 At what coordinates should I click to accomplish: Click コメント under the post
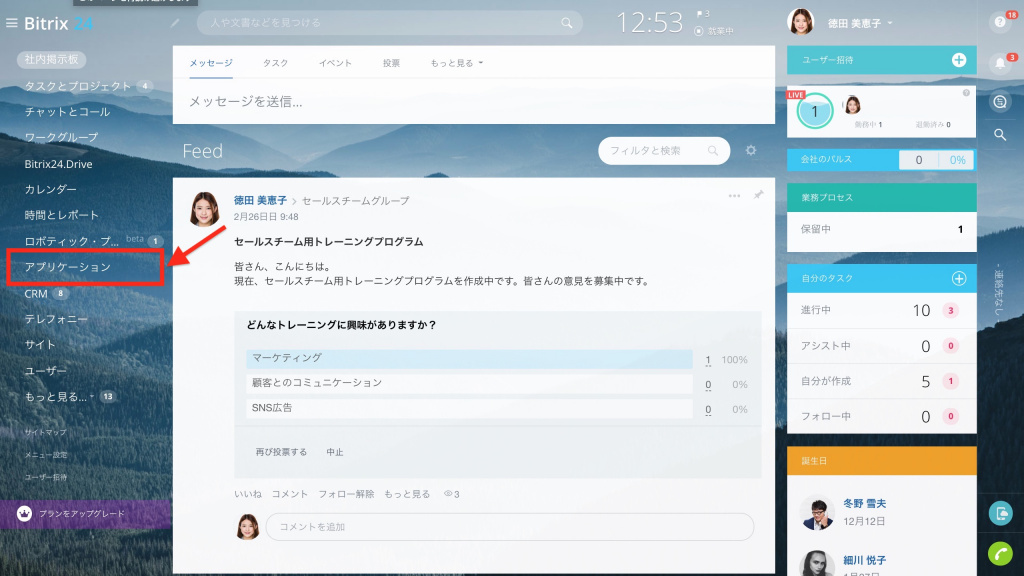click(x=289, y=494)
